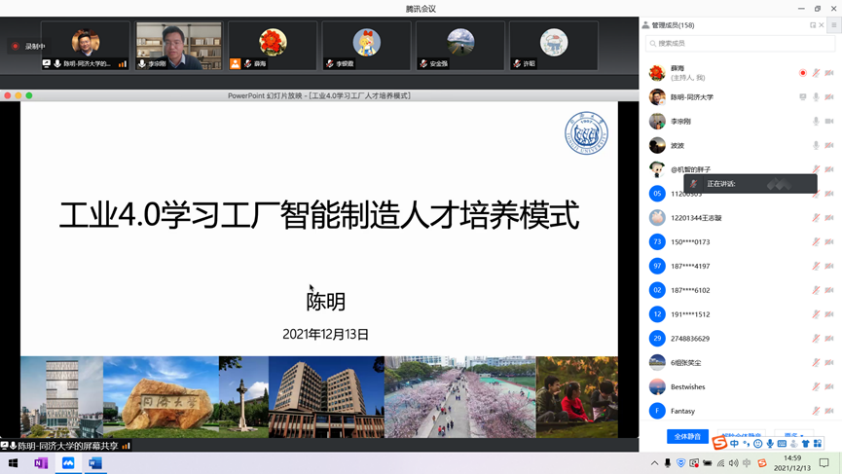Unmute participant Bestwishes microphone
The width and height of the screenshot is (842, 474).
coord(816,387)
